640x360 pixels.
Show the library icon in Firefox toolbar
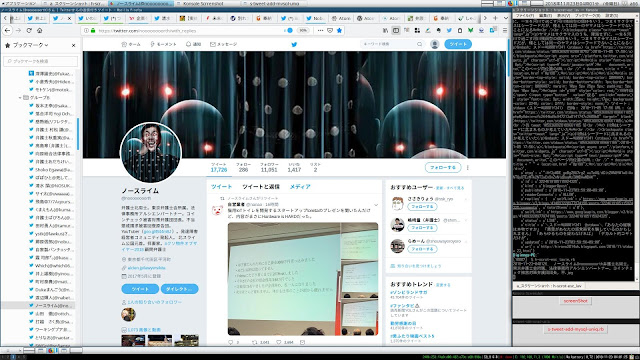tap(385, 31)
